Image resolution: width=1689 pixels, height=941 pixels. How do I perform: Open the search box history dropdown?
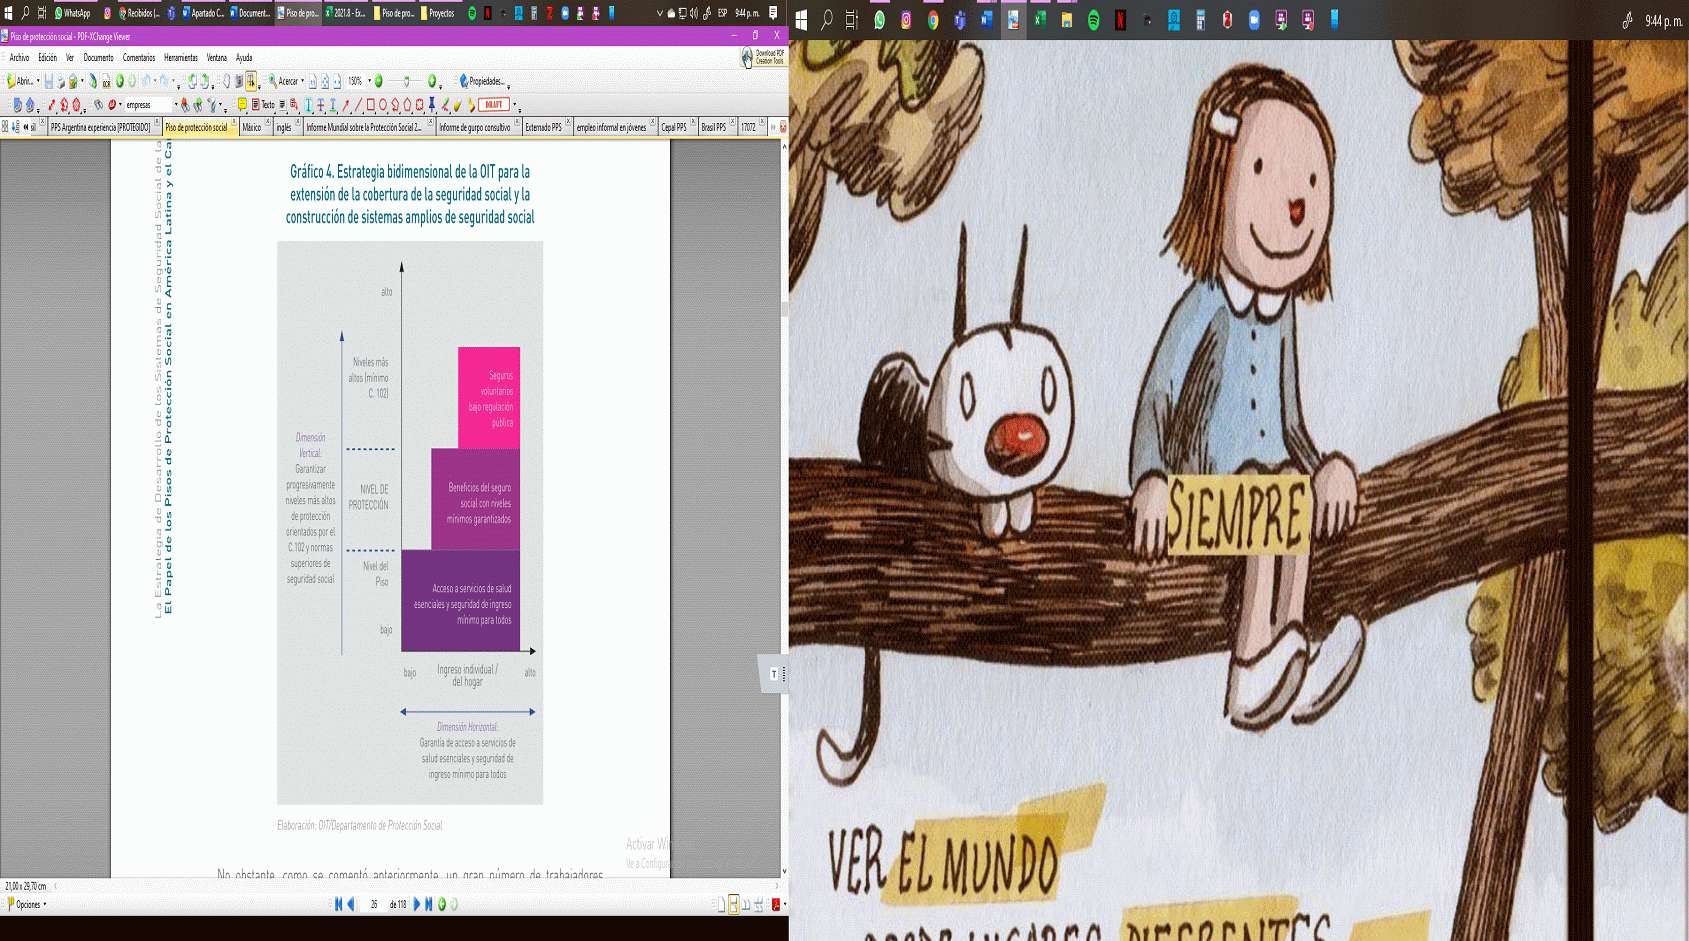(x=176, y=104)
